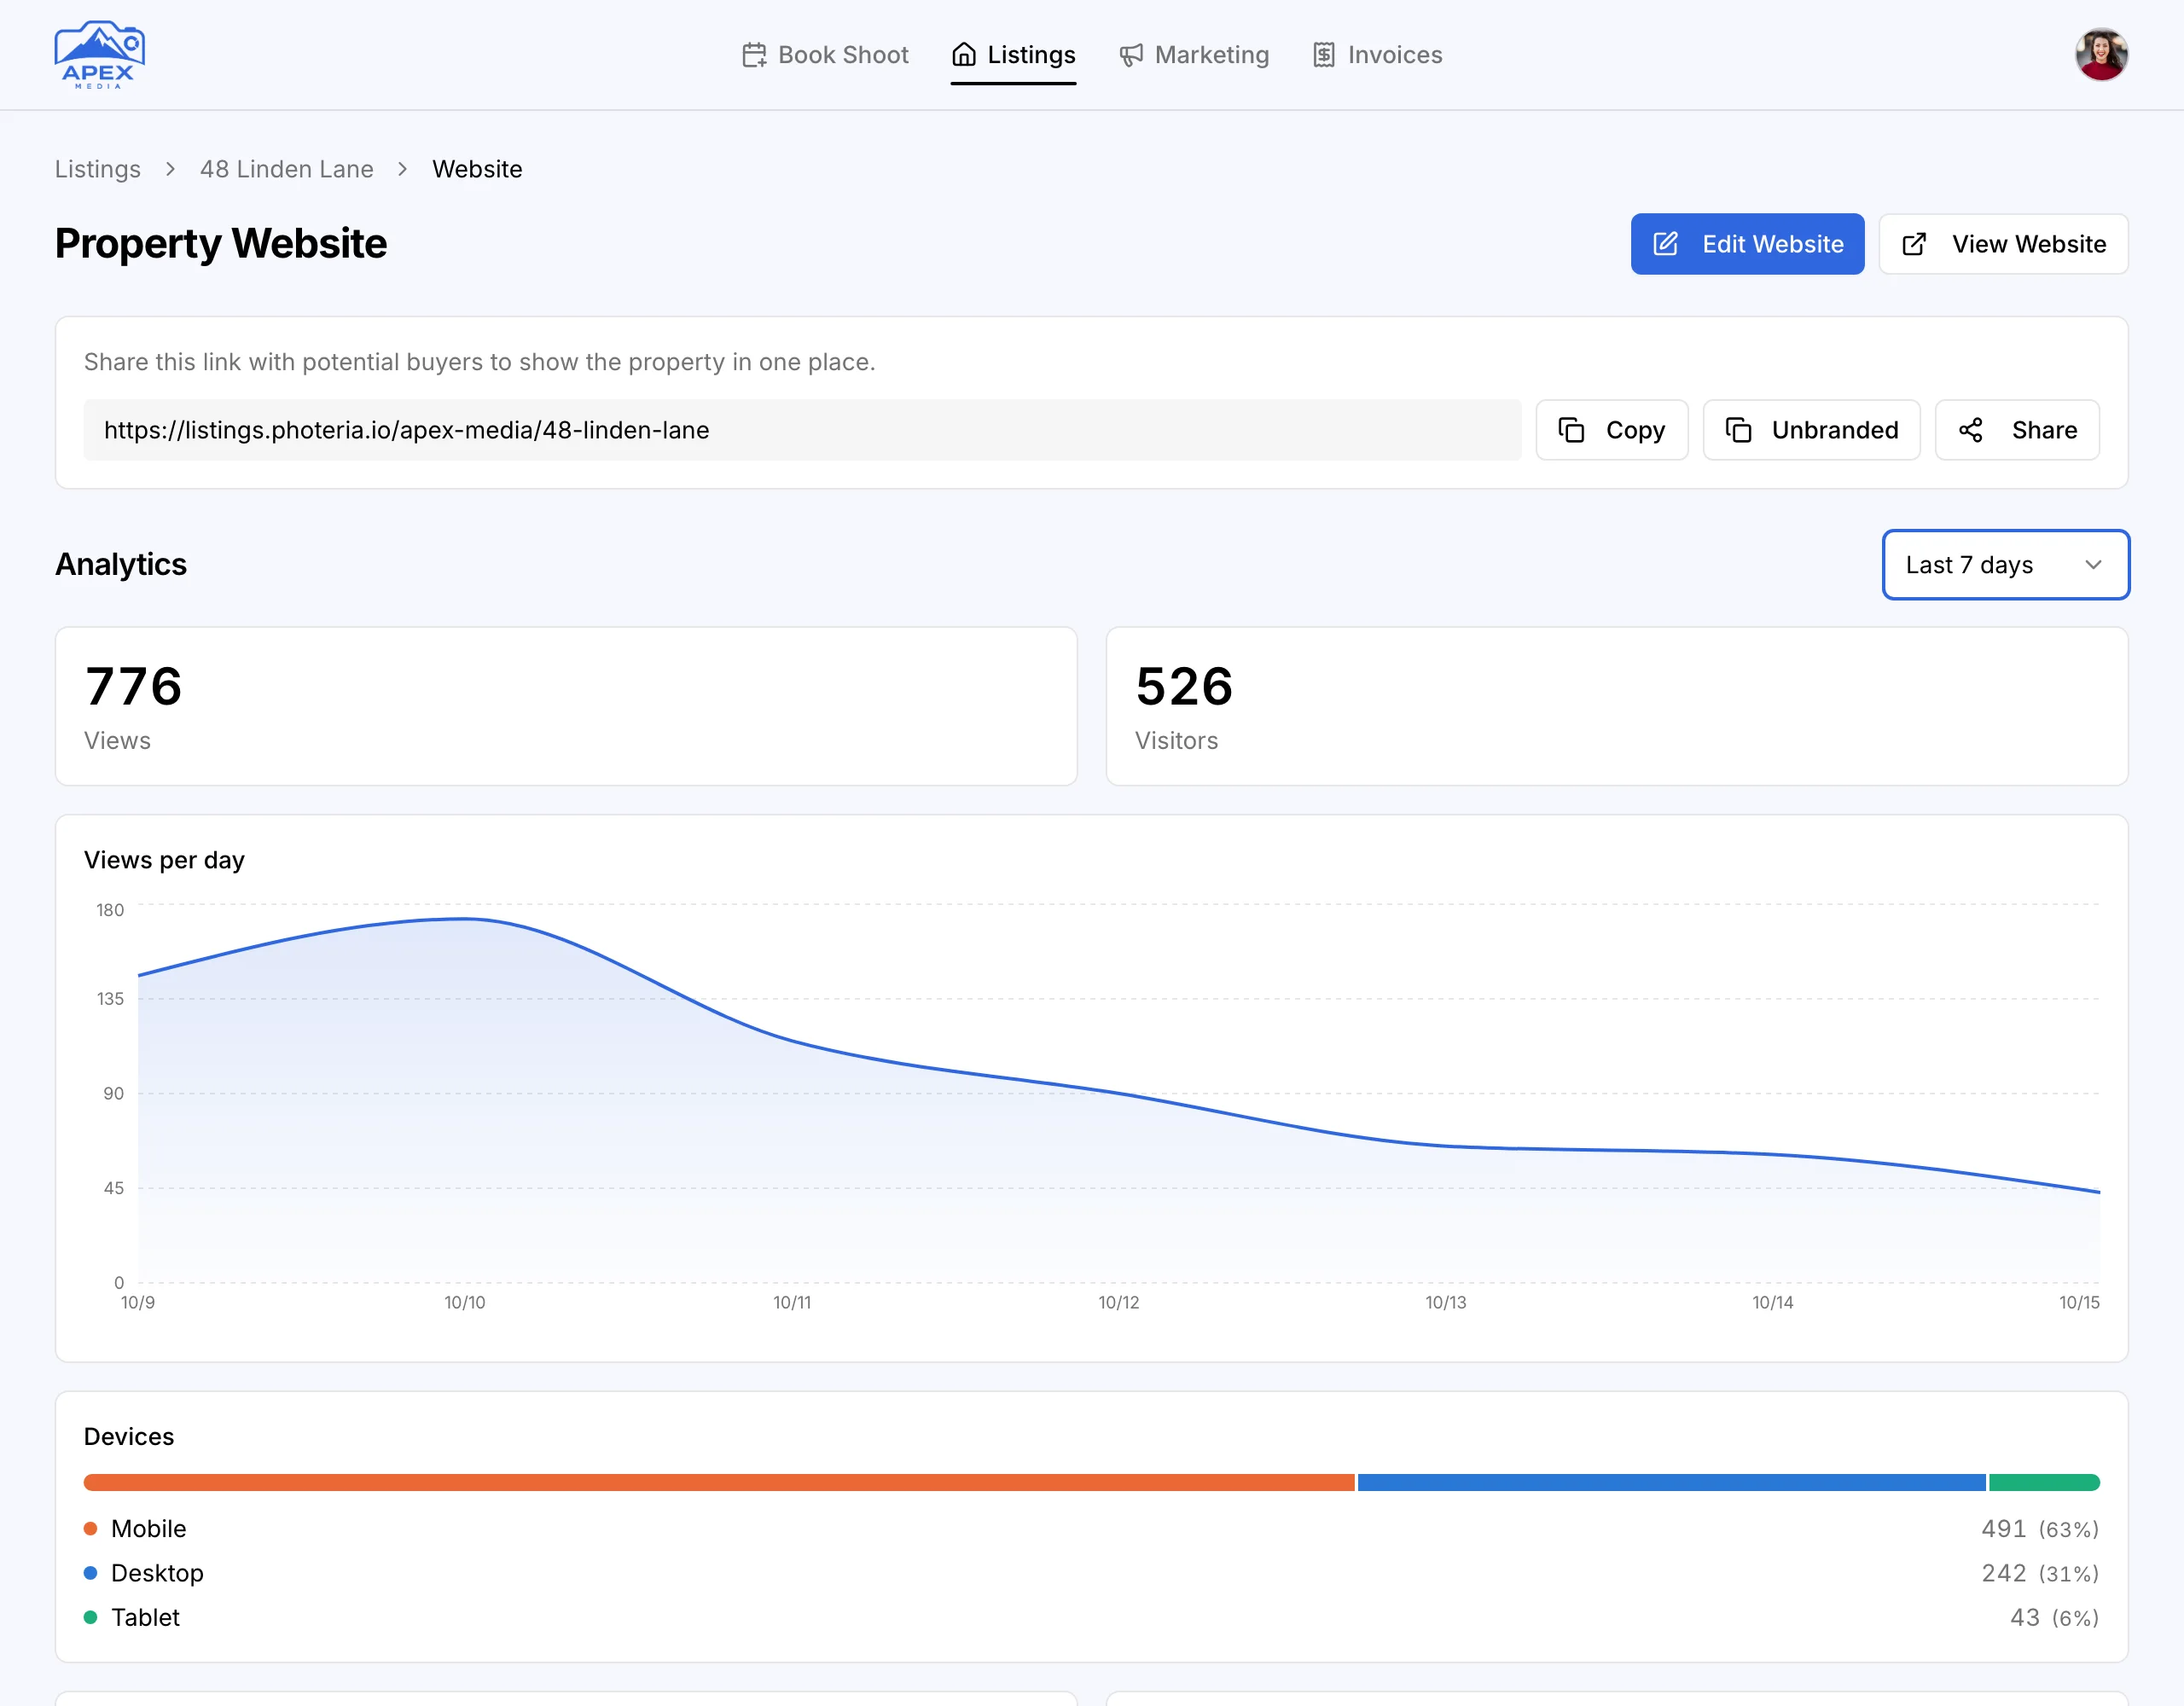Click the 10/14 label on the chart axis
This screenshot has width=2184, height=1706.
point(1772,1302)
